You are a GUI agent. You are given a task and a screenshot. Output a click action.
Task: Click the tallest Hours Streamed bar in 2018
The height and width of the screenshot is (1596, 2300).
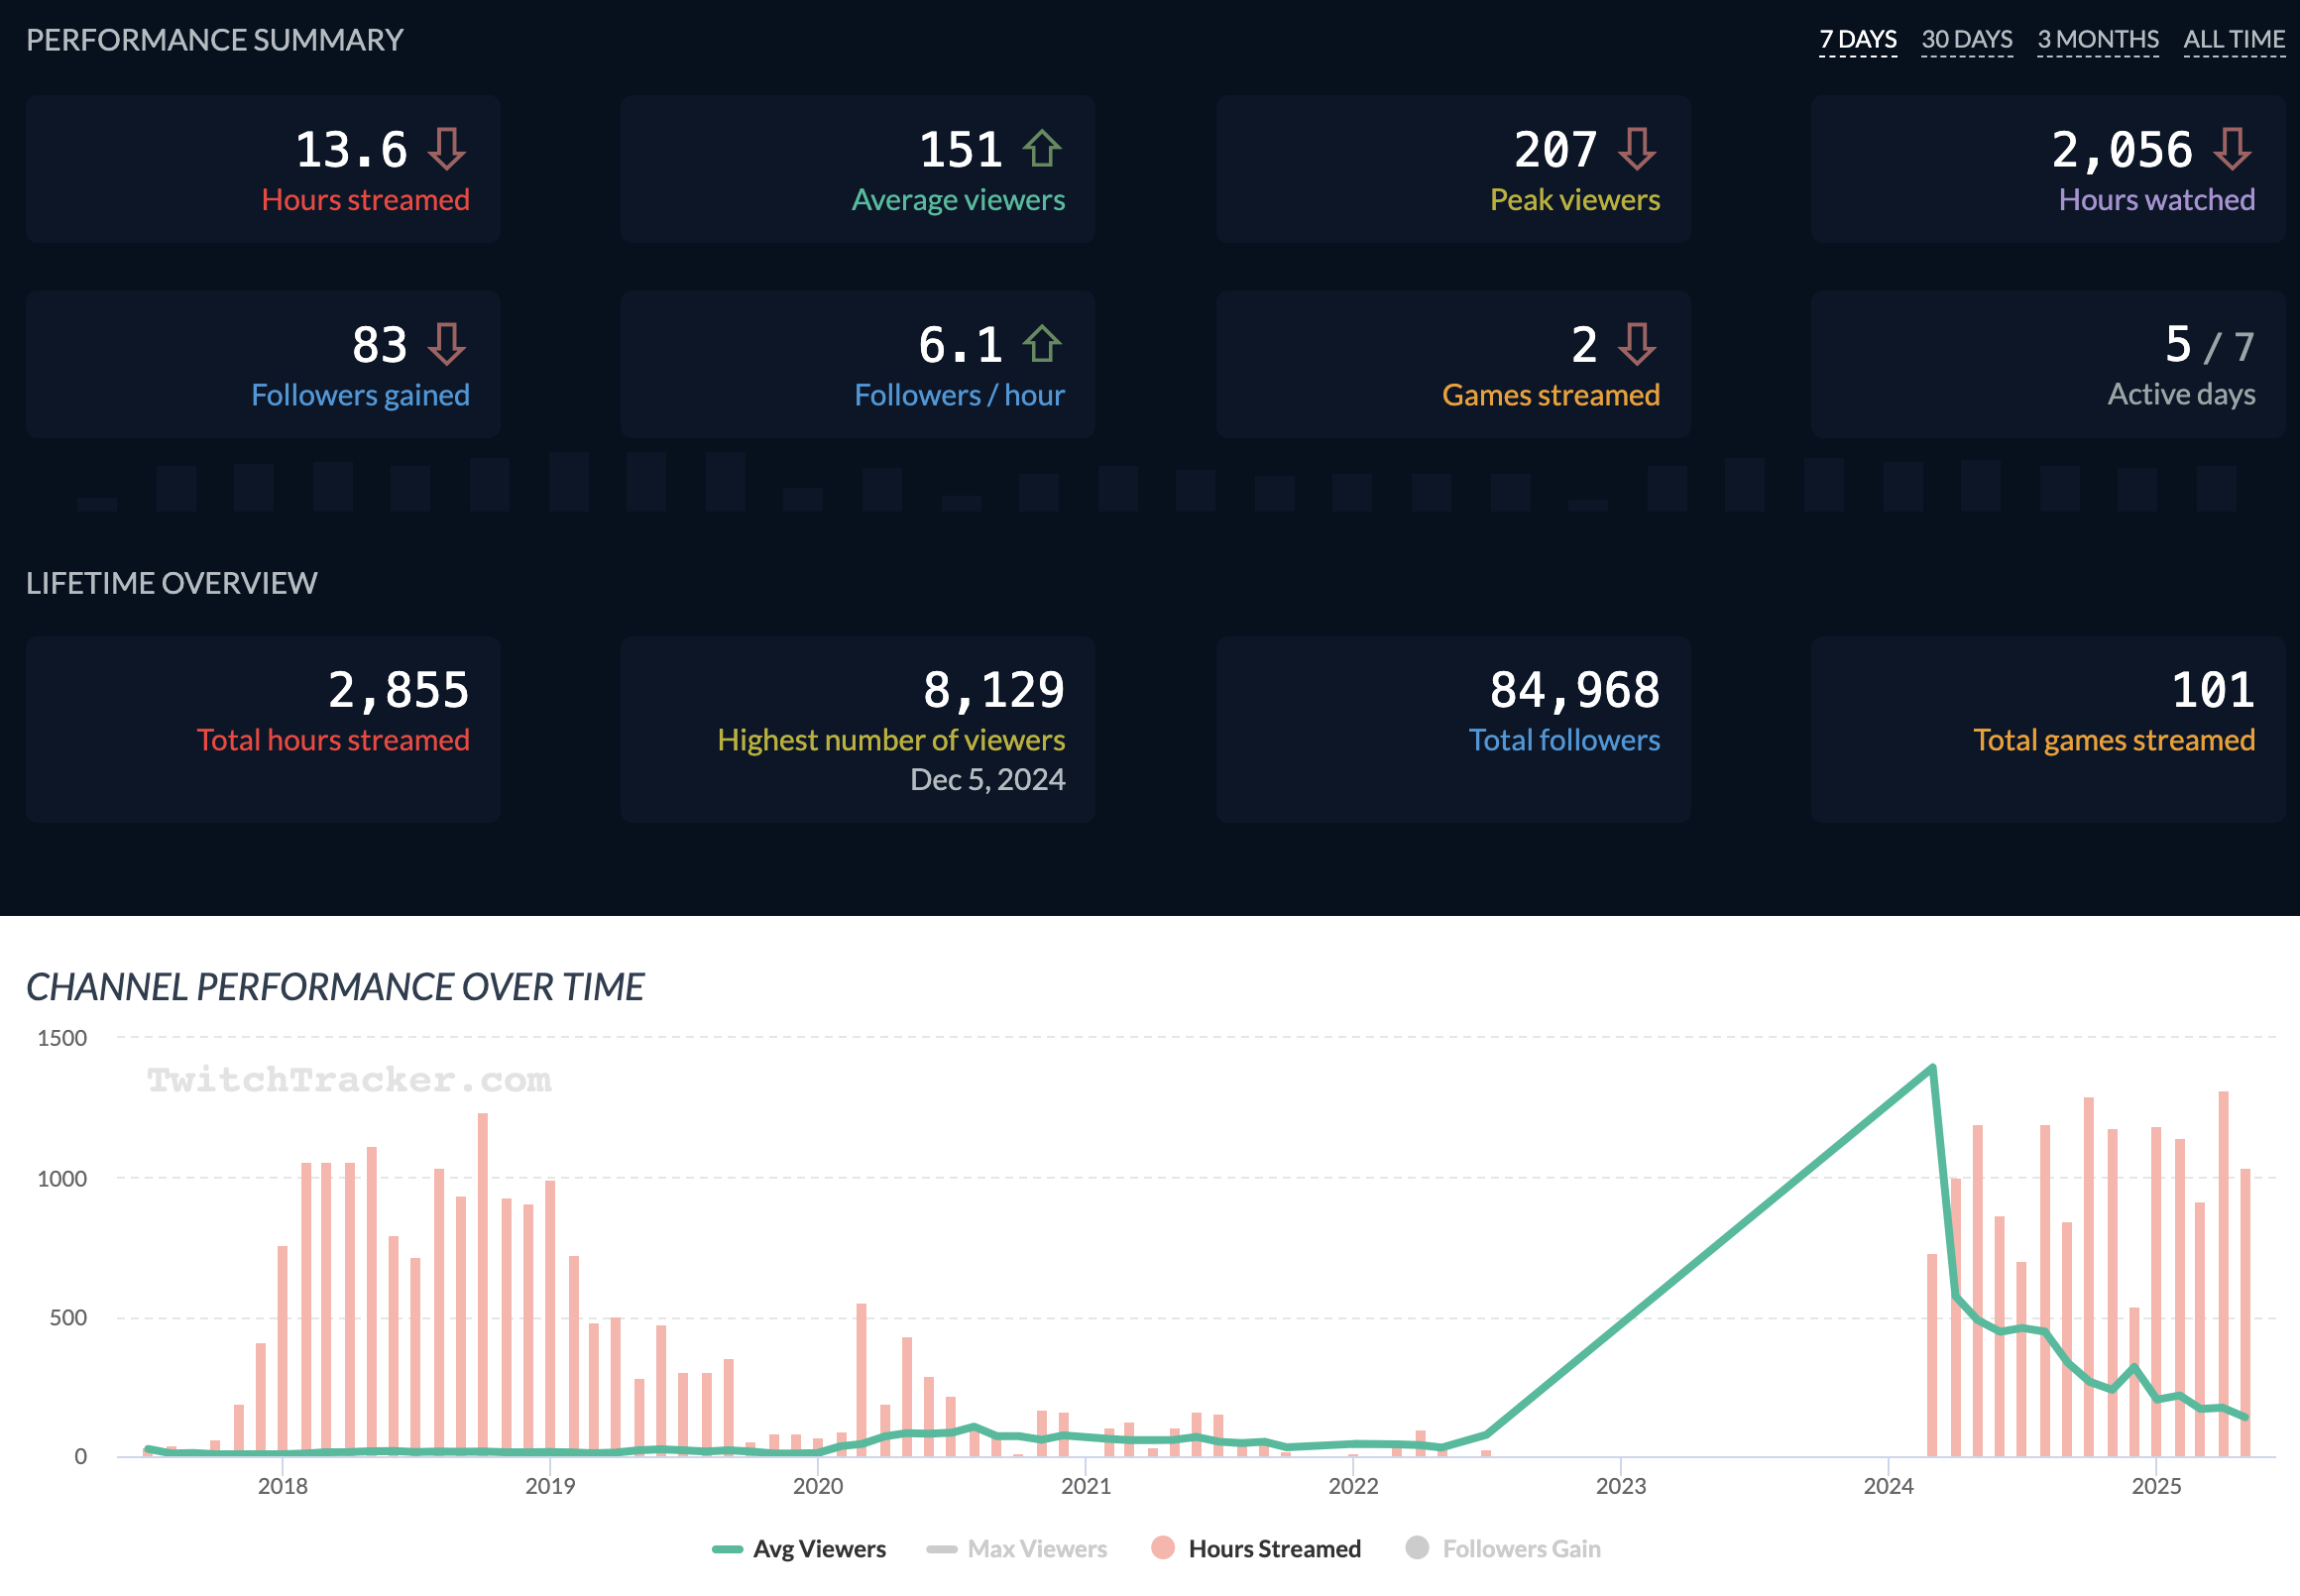click(483, 1280)
